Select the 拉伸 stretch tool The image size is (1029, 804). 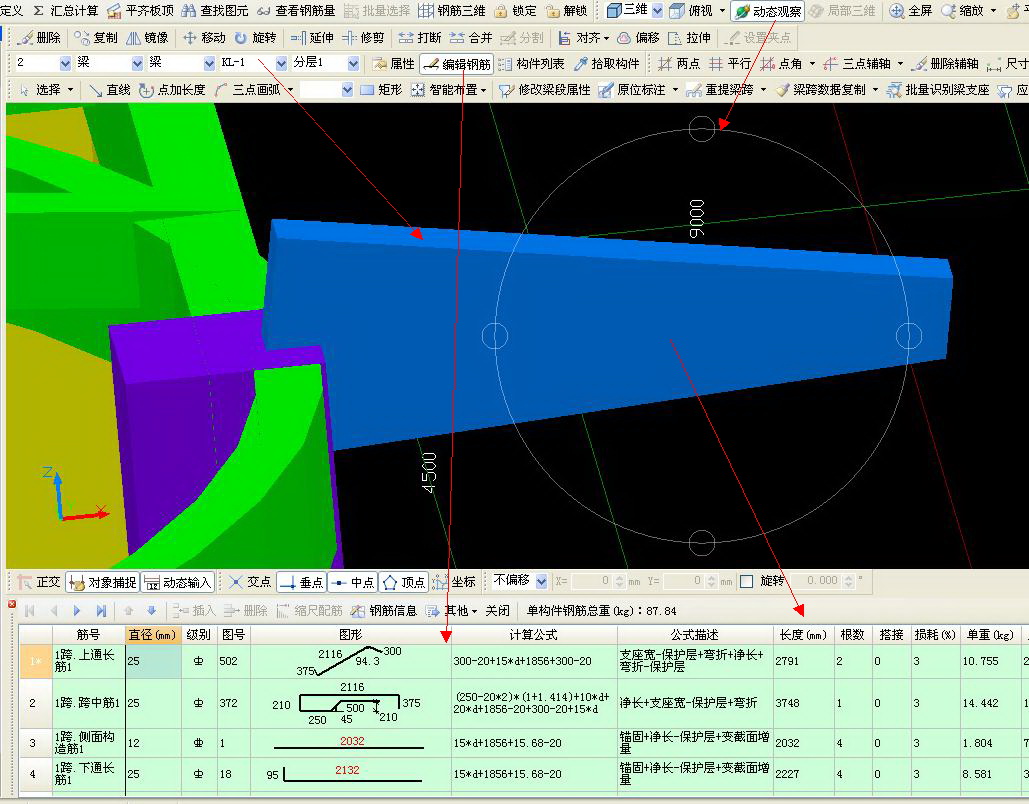689,37
